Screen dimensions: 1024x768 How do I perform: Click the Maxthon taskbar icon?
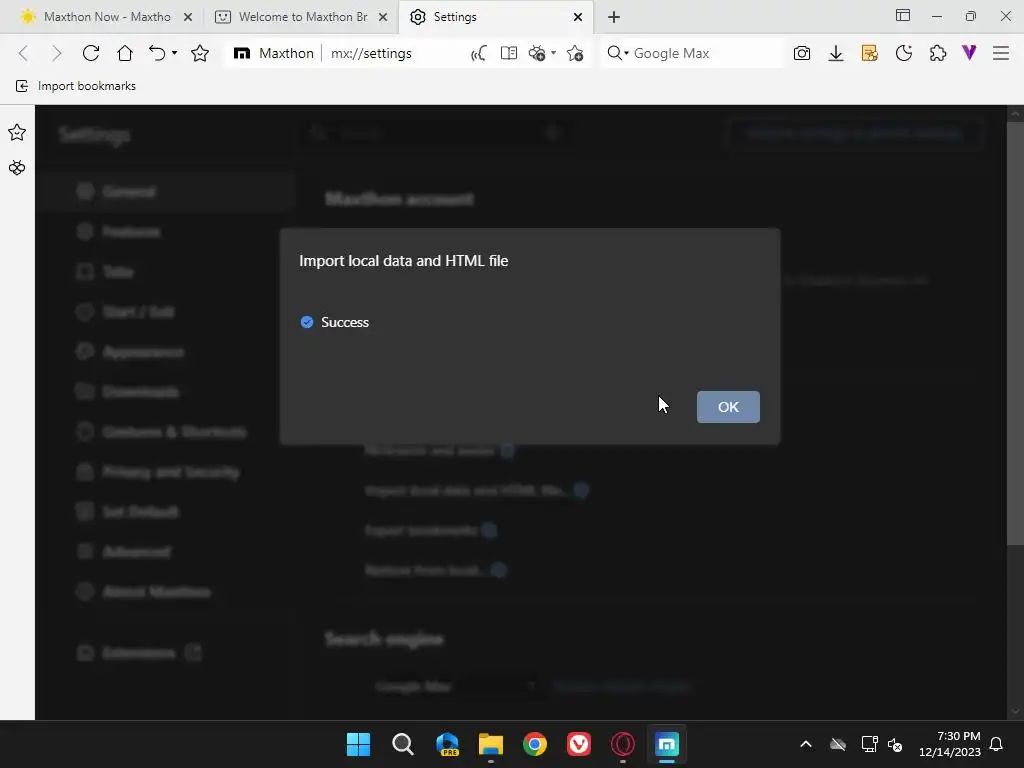click(x=667, y=744)
